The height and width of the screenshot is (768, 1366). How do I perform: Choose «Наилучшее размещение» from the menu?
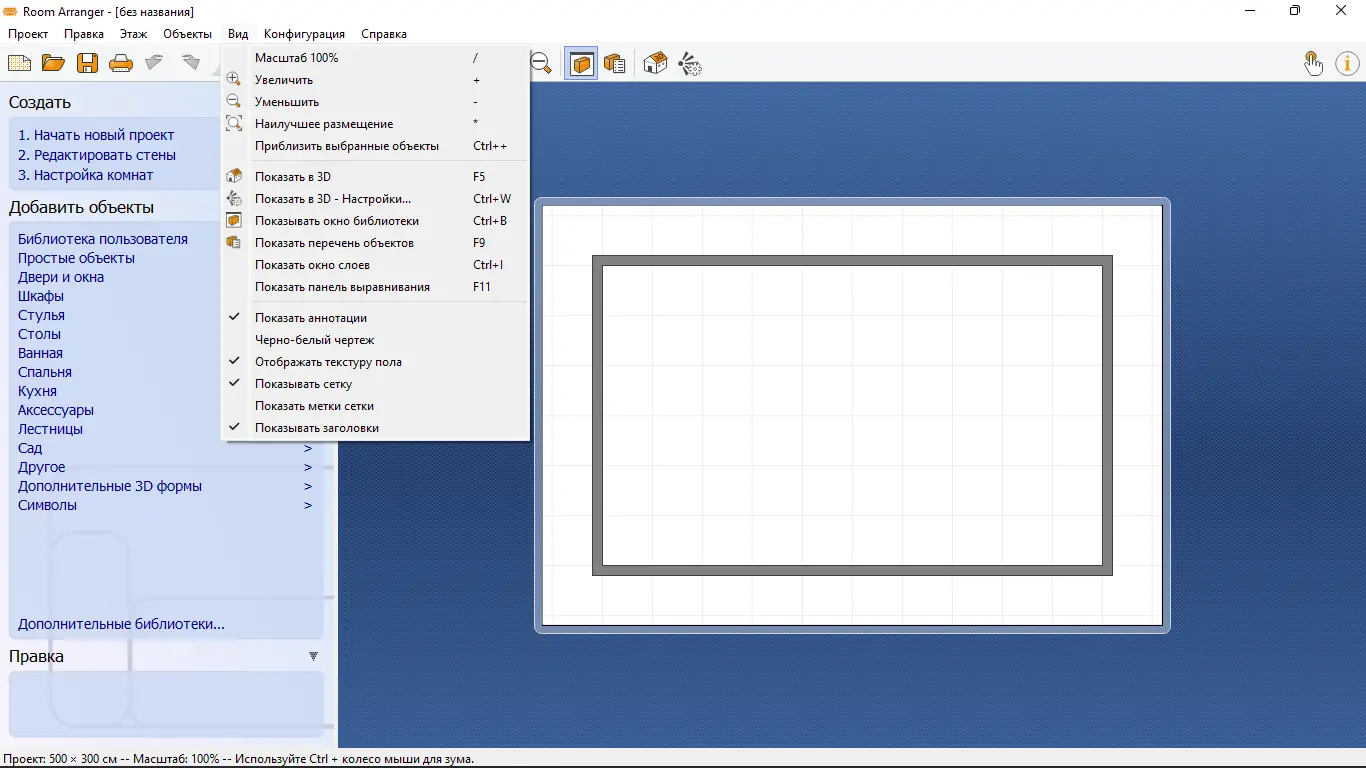point(375,124)
